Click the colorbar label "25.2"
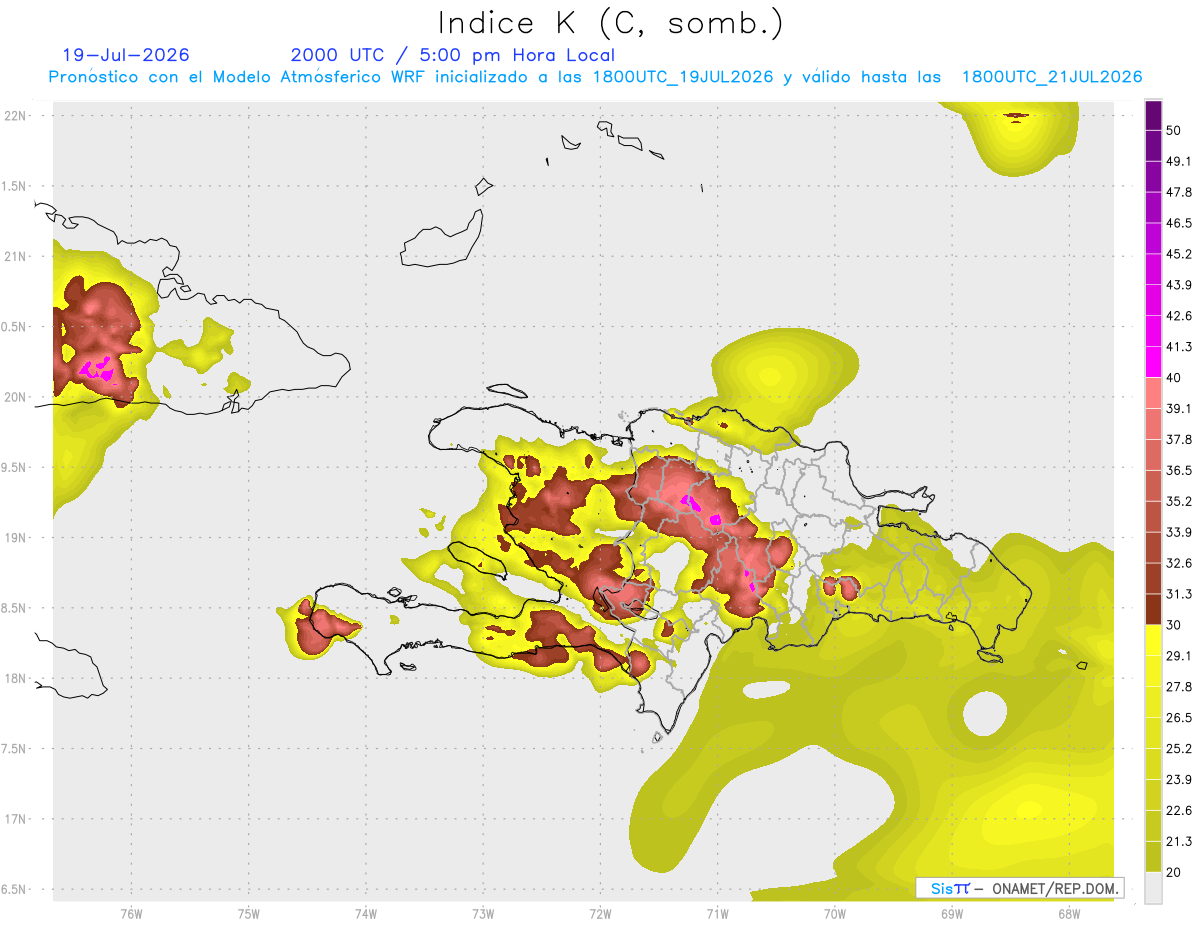Screen dimensions: 1200x927 tap(1179, 749)
